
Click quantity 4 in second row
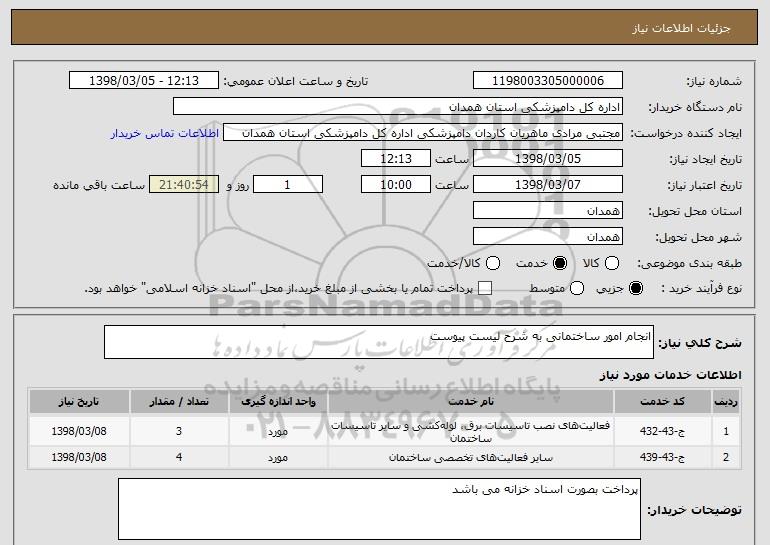pyautogui.click(x=179, y=457)
